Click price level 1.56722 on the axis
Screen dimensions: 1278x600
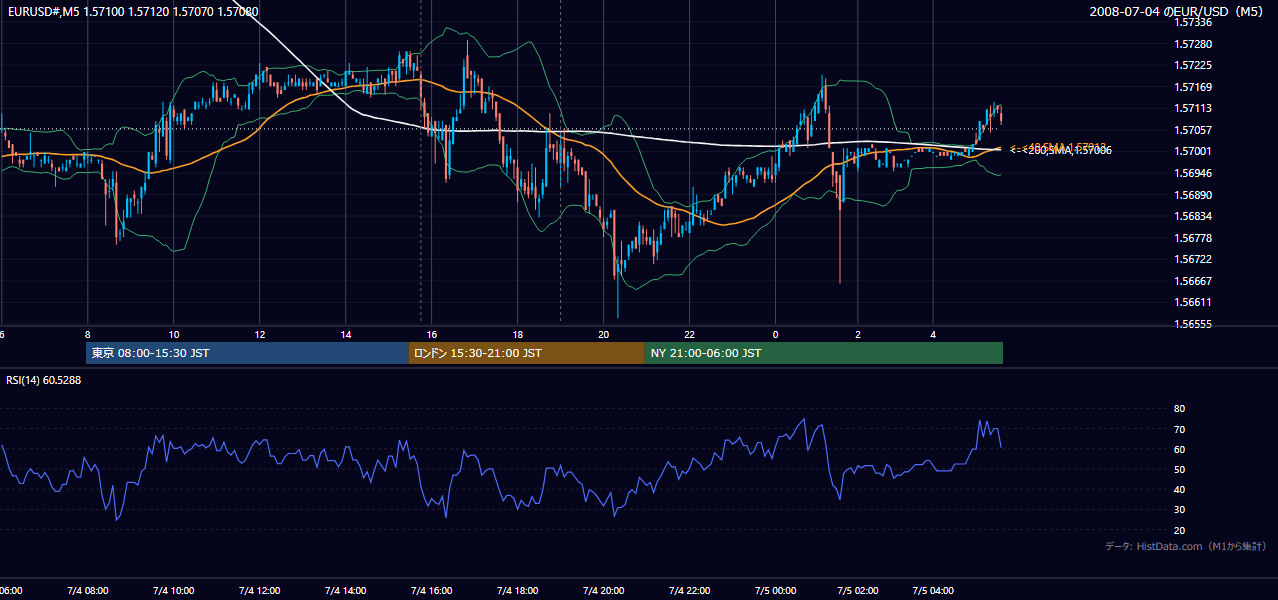(x=1192, y=259)
